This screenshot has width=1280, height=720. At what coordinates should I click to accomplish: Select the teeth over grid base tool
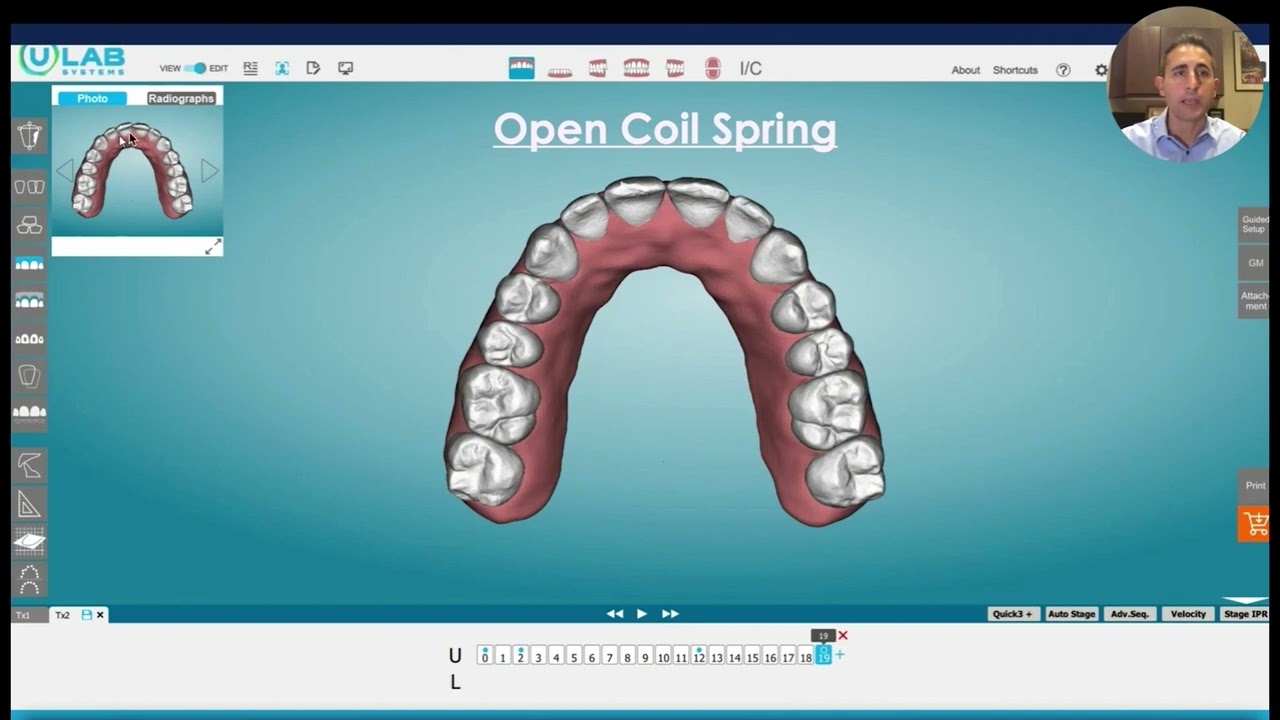click(x=29, y=413)
